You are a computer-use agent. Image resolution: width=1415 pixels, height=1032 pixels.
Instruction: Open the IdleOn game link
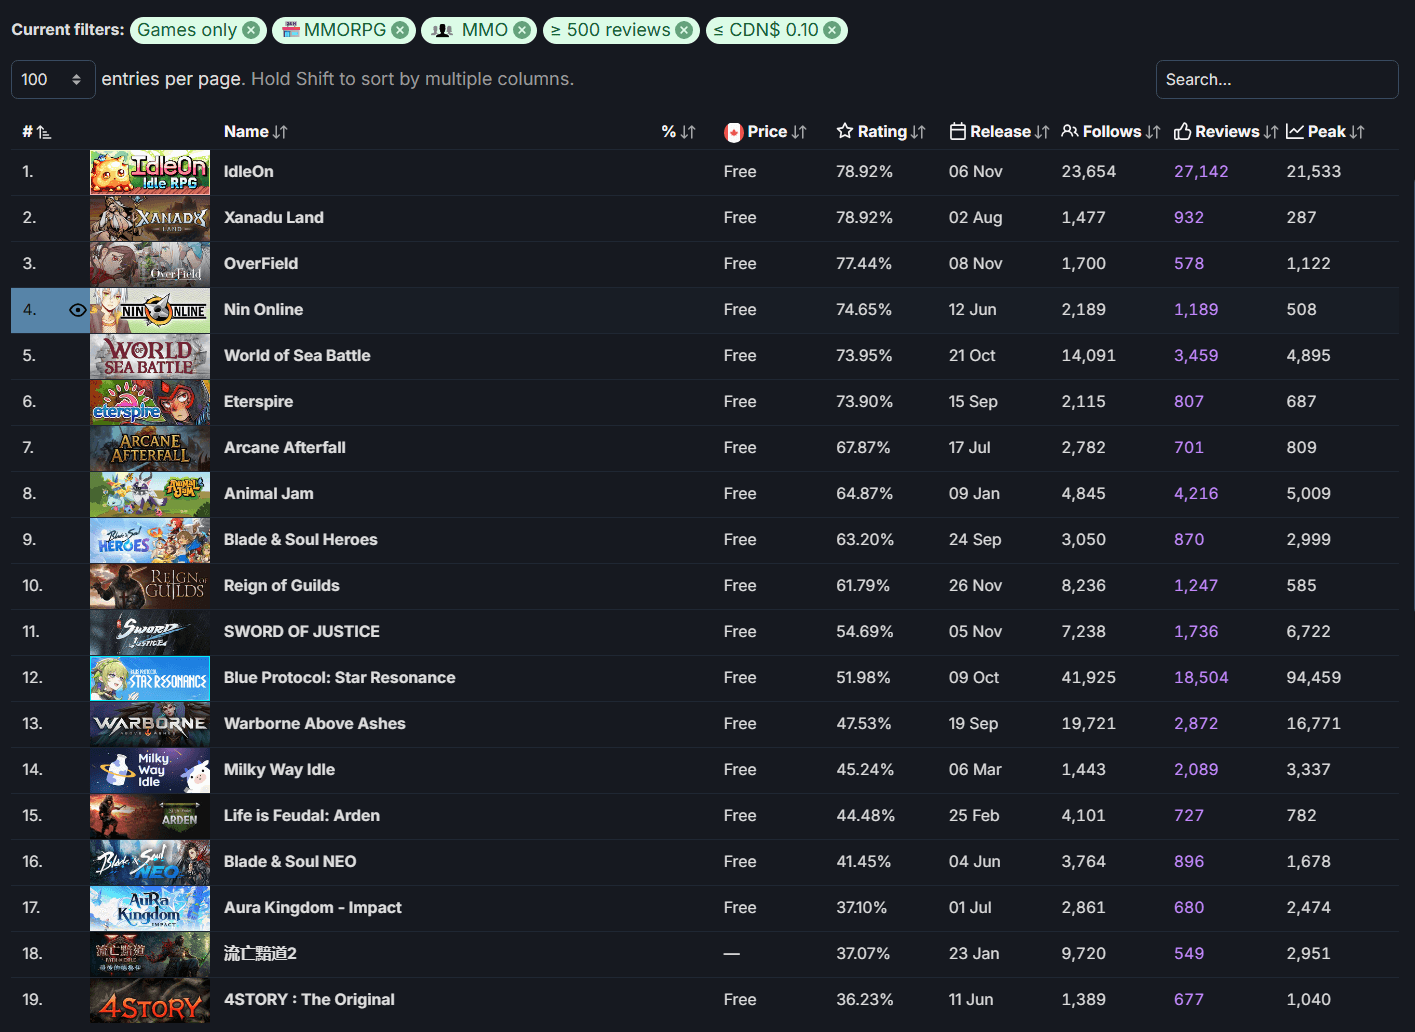pos(249,172)
